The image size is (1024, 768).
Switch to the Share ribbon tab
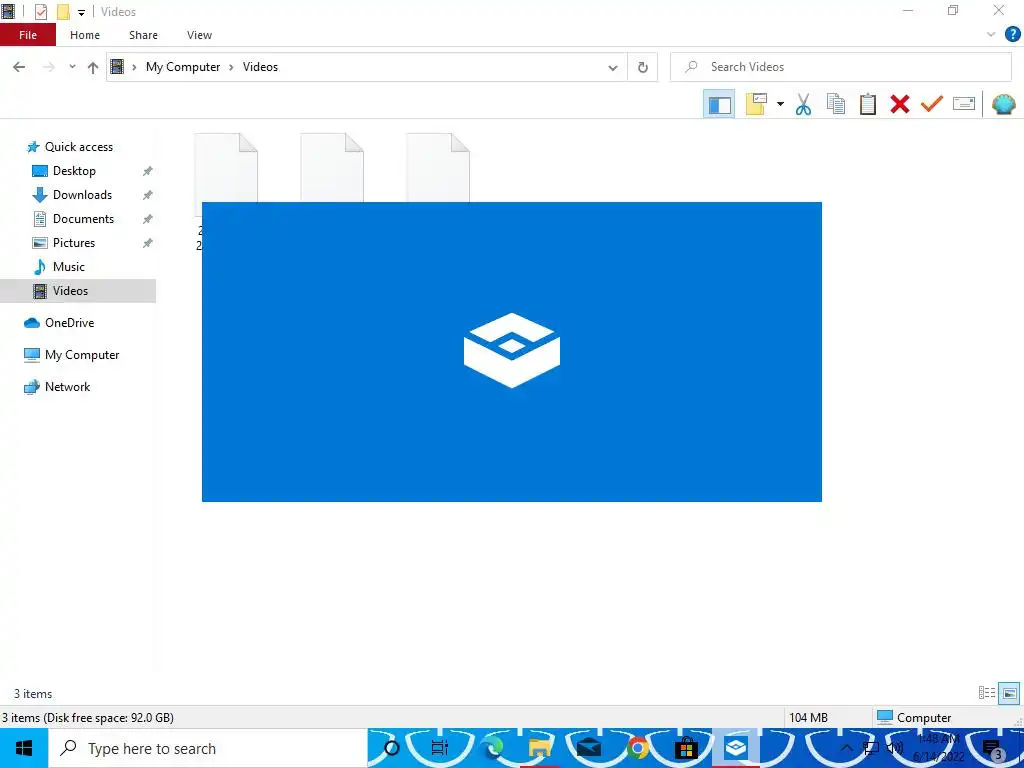(143, 35)
